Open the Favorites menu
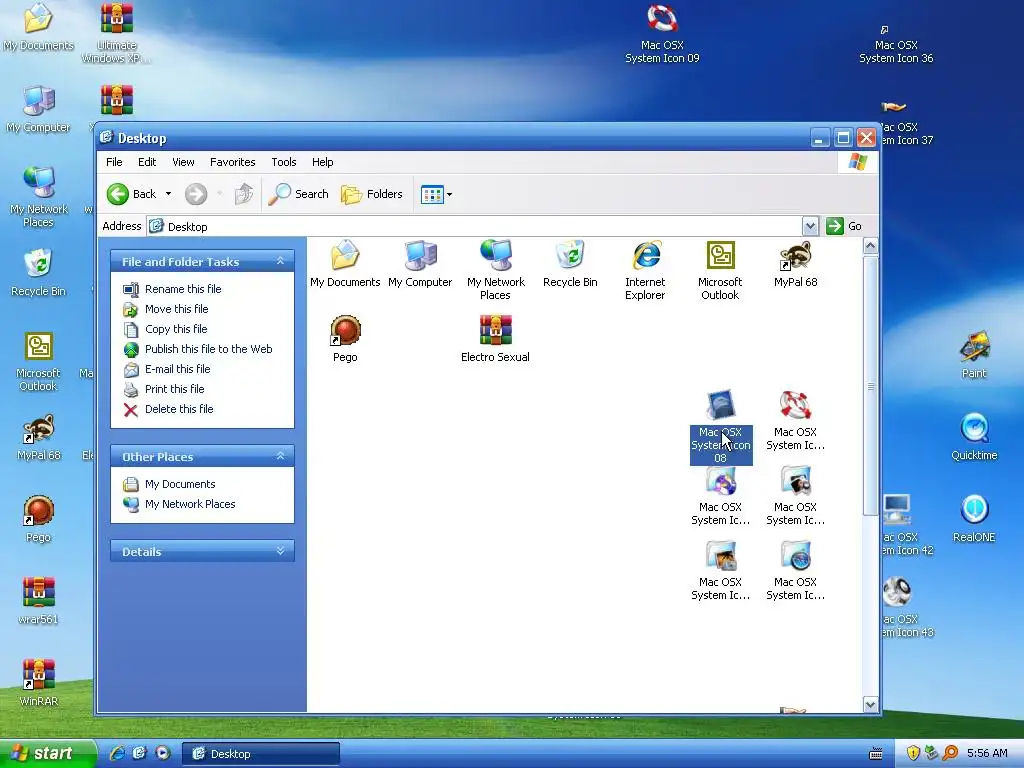Screen dimensions: 1024x768 (232, 162)
